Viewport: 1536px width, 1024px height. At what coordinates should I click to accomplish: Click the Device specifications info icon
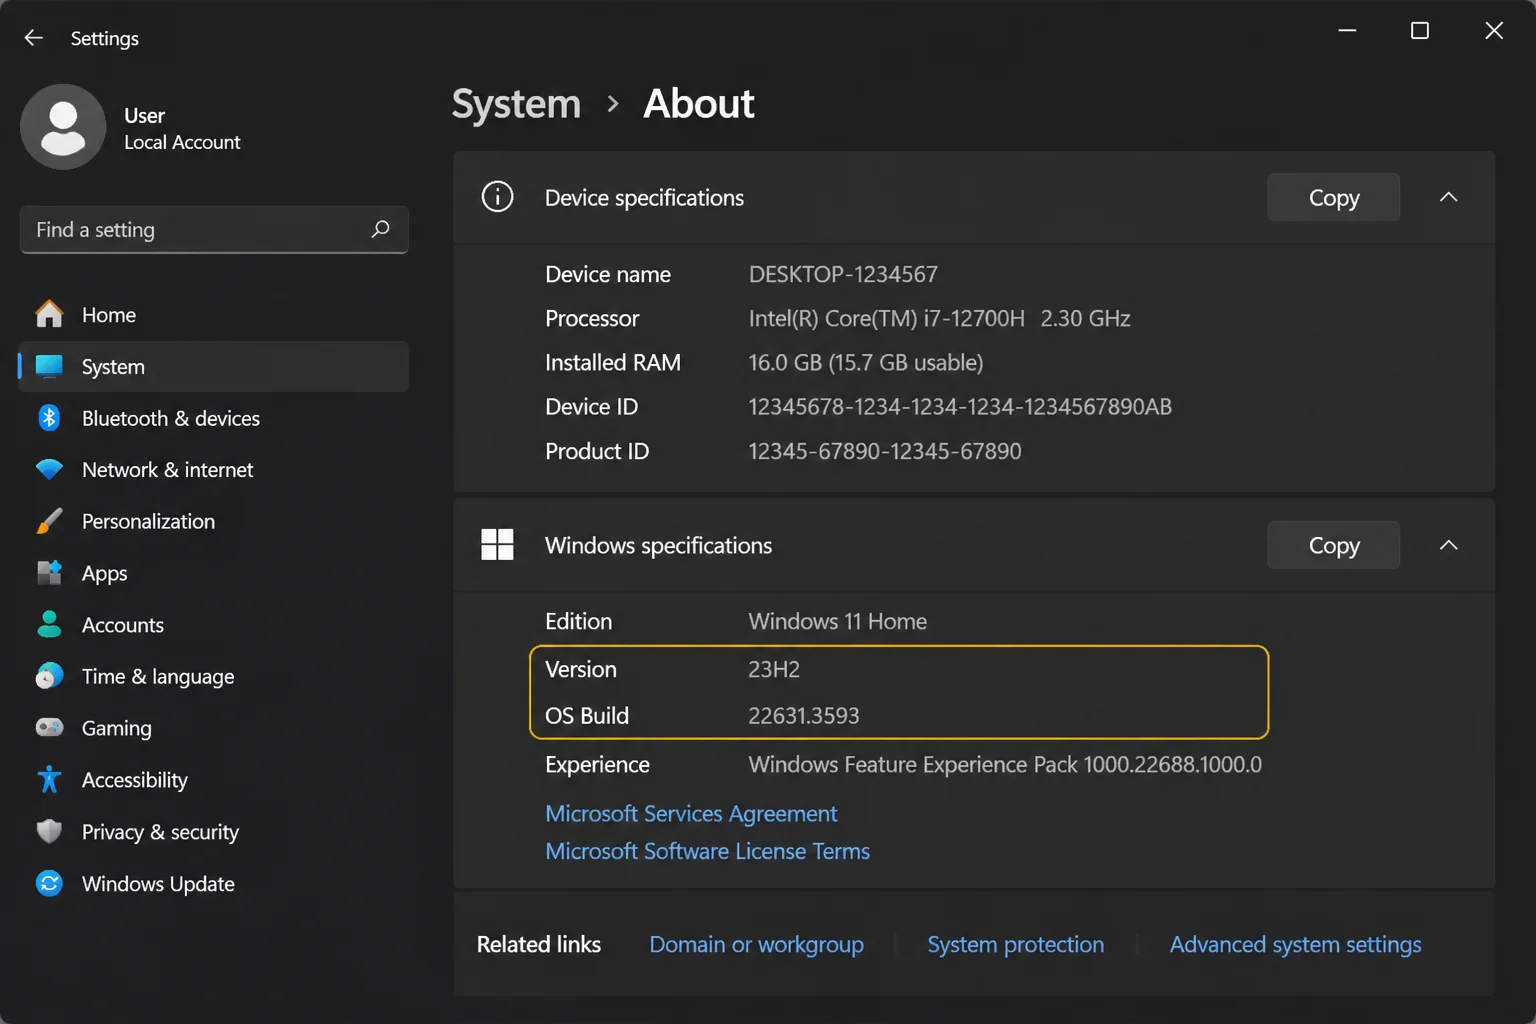[497, 197]
